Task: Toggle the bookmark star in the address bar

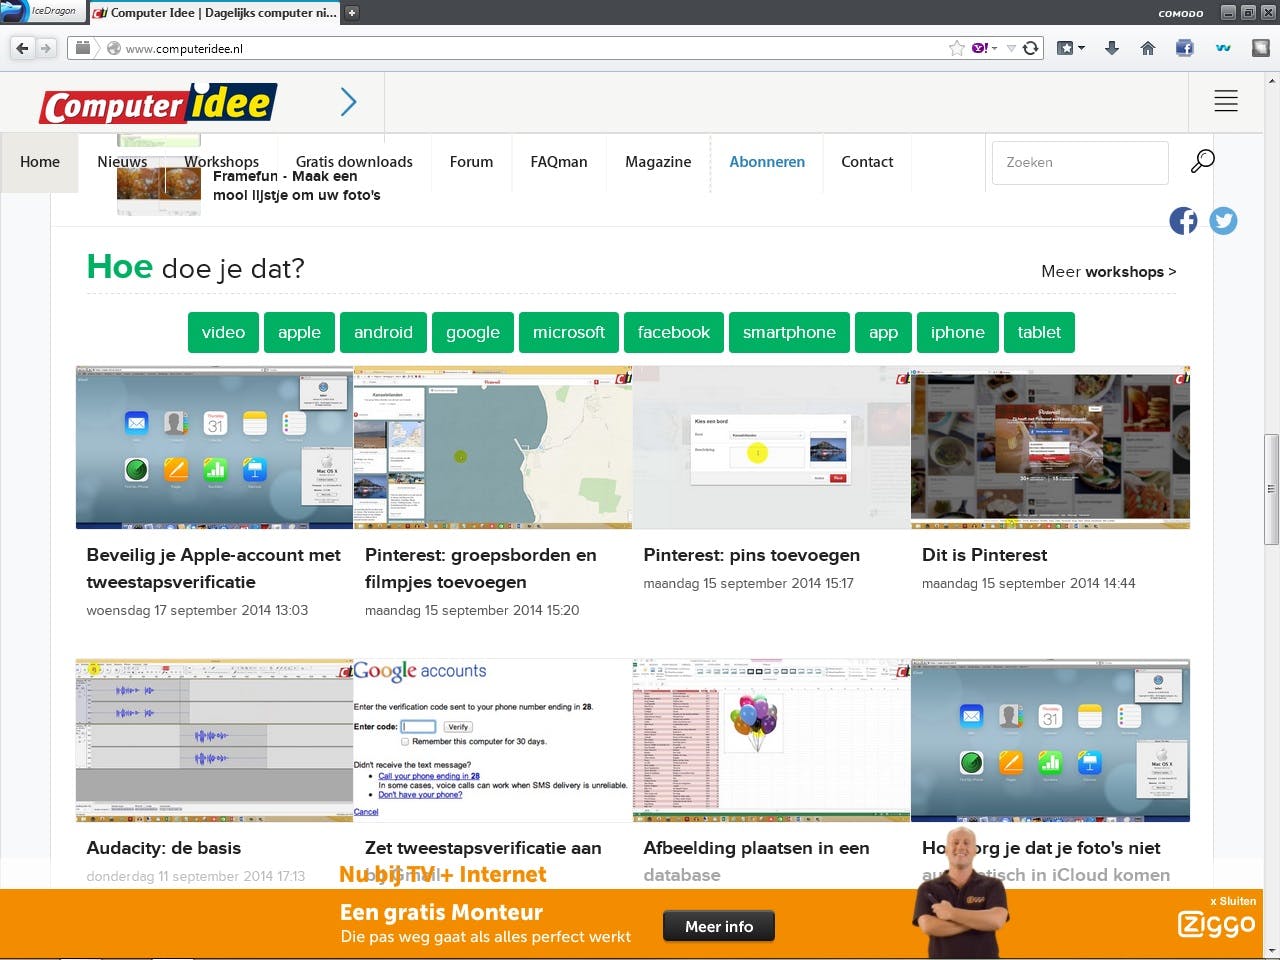Action: [956, 47]
